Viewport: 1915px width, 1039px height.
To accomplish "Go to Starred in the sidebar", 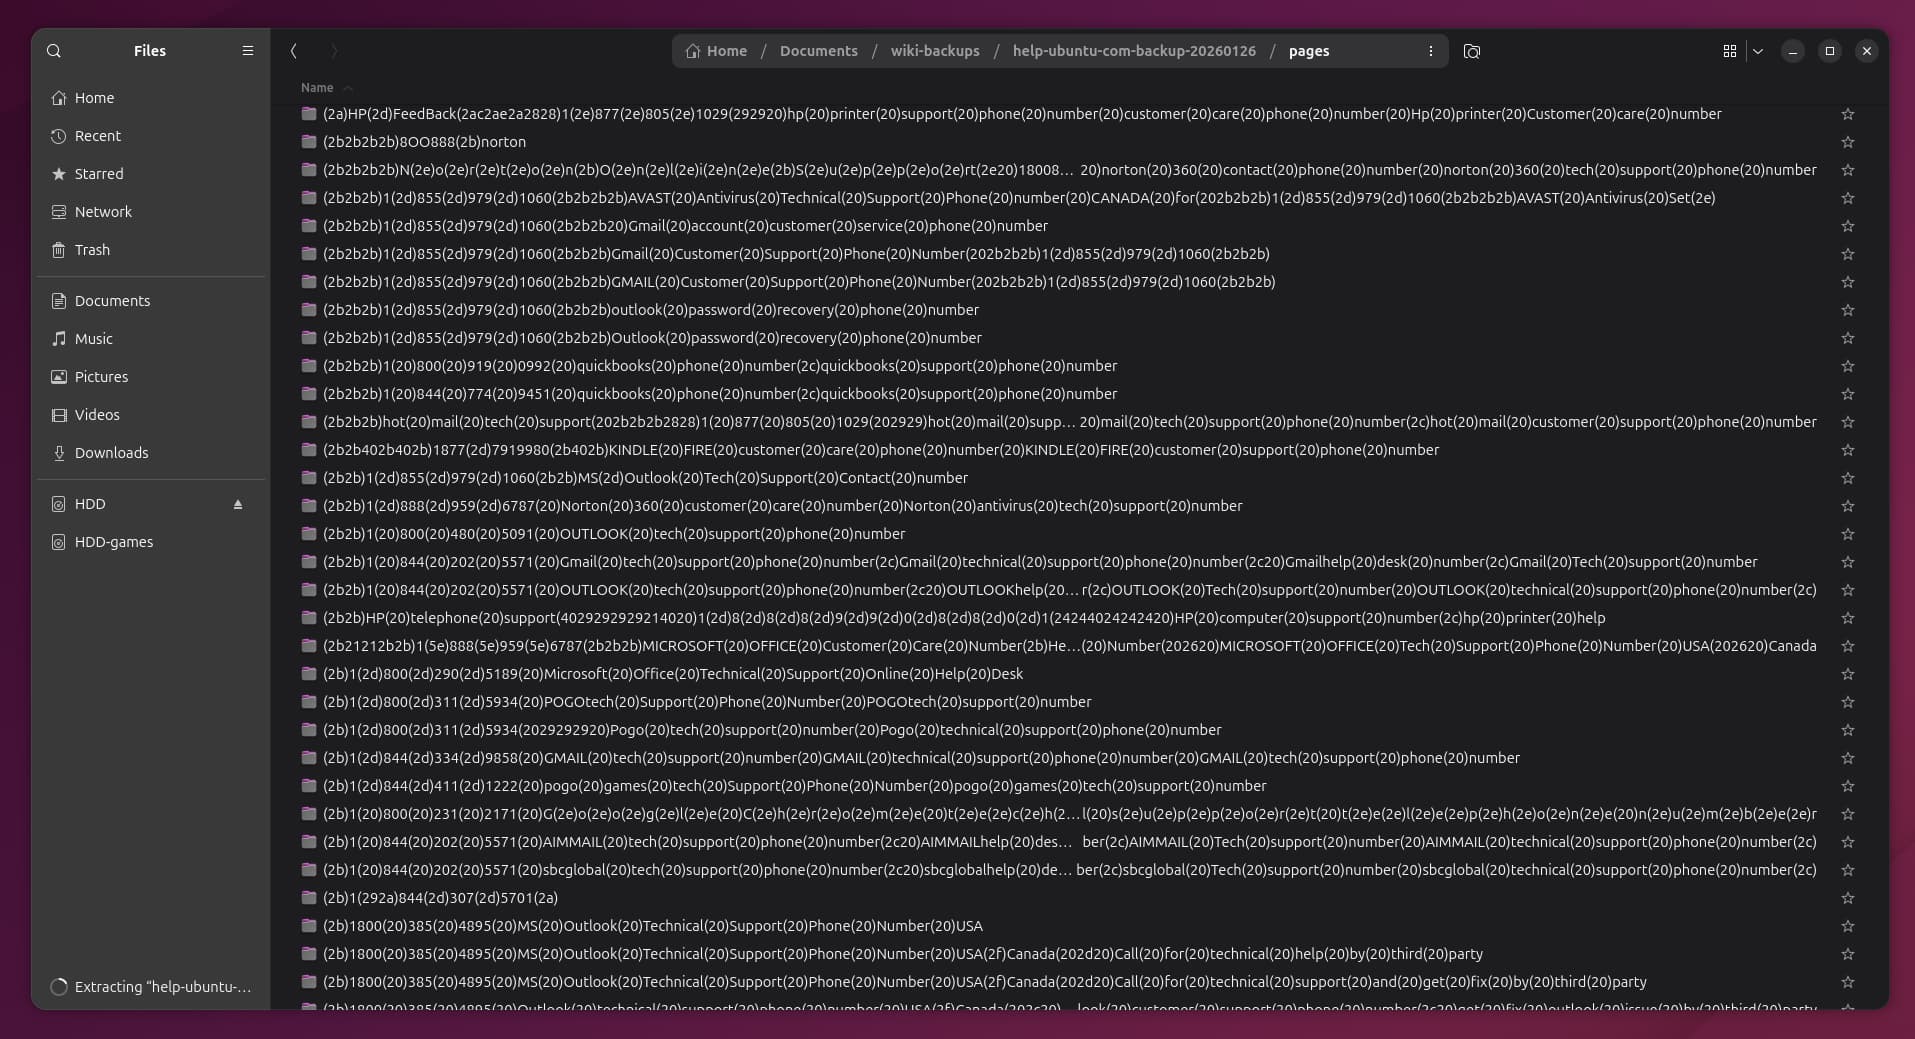I will (x=99, y=174).
